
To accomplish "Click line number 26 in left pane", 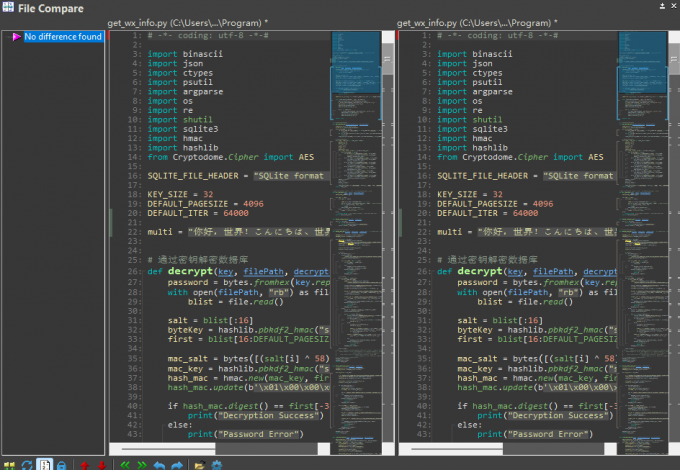I will click(x=134, y=272).
